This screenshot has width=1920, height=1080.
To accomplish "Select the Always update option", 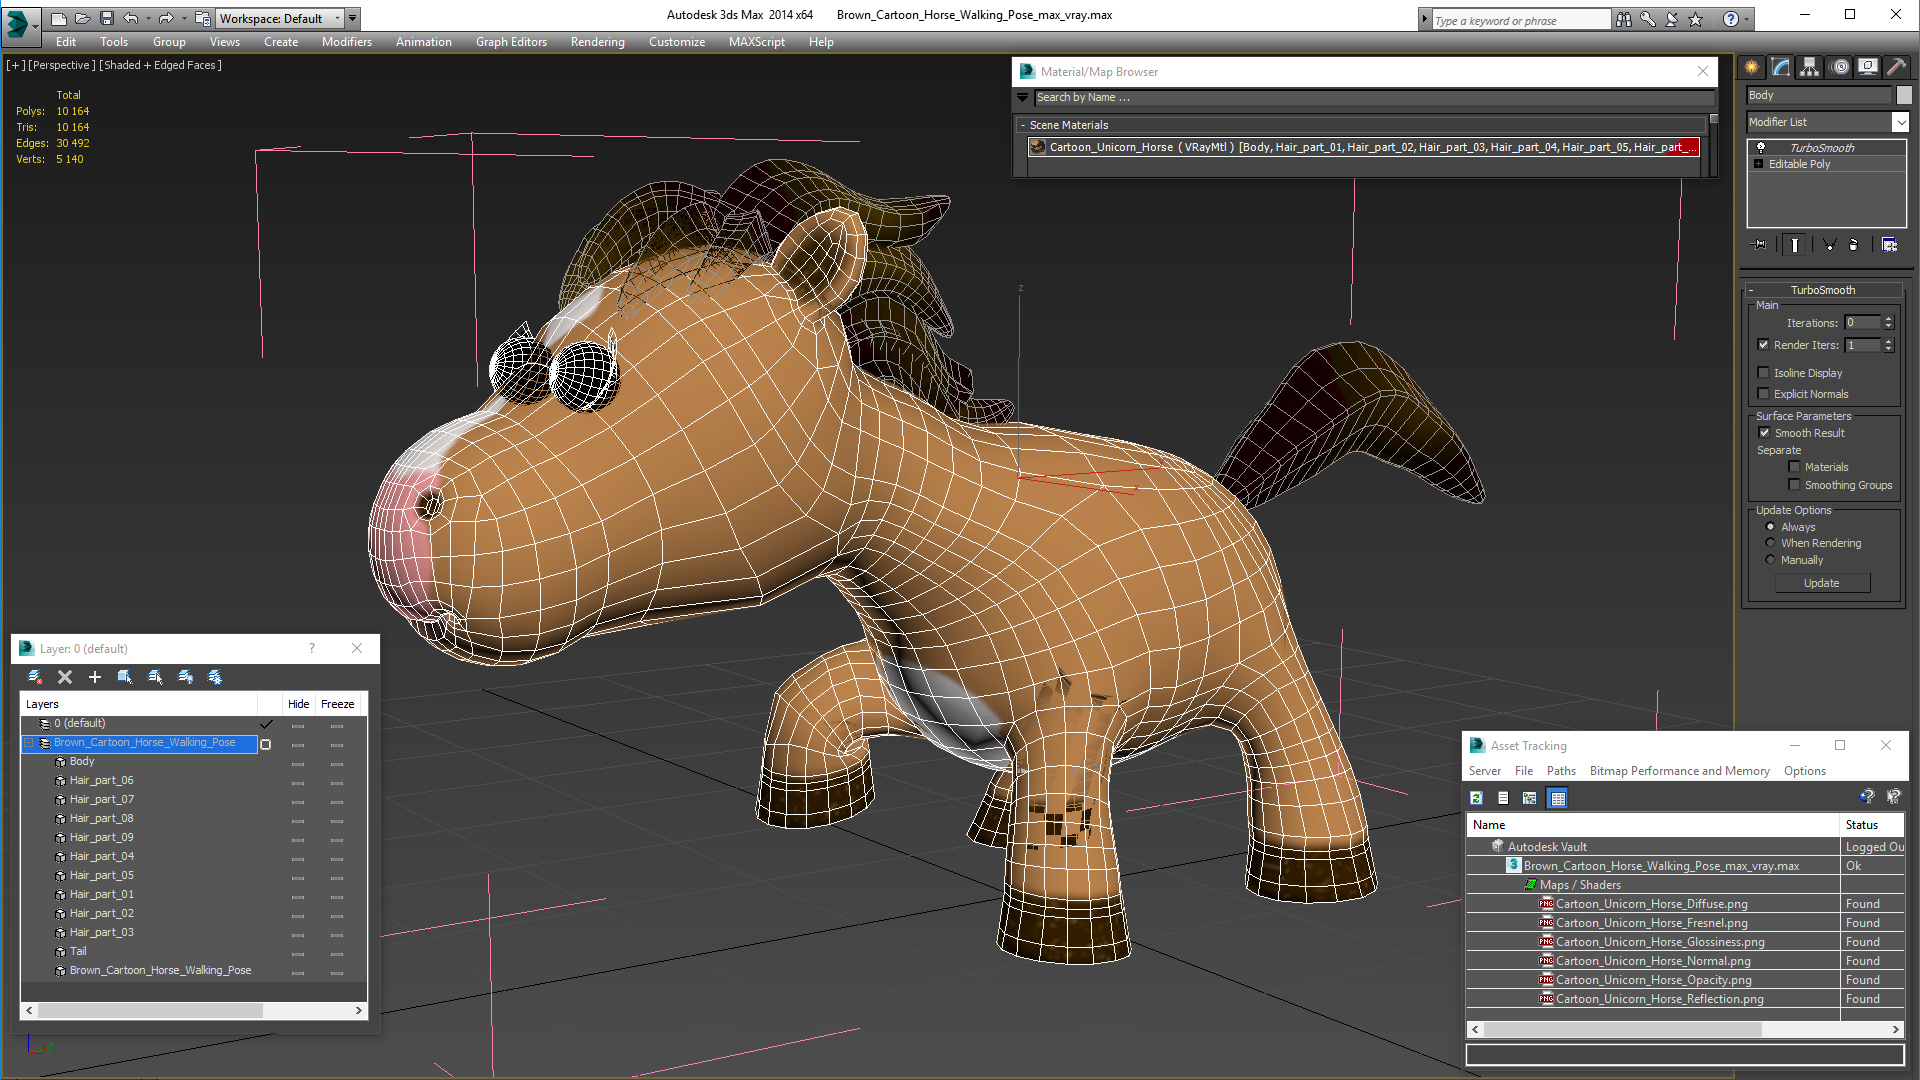I will (x=1770, y=527).
